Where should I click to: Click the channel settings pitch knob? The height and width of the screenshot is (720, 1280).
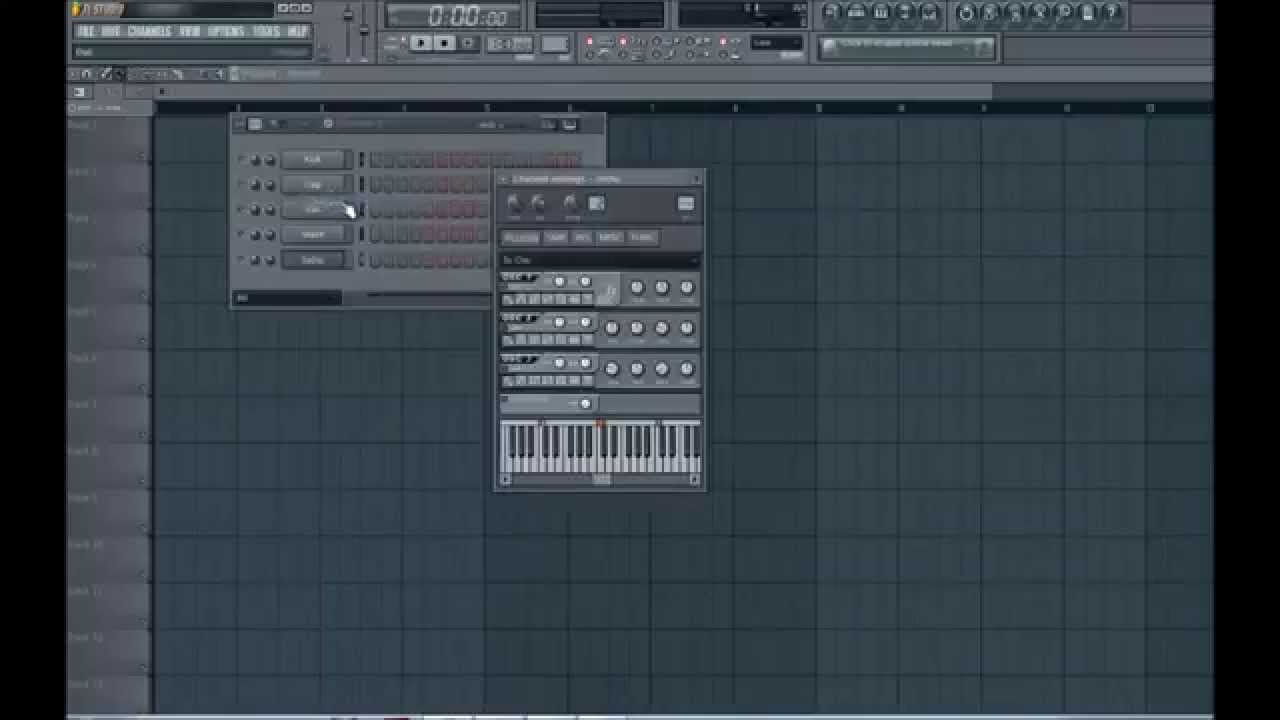pyautogui.click(x=570, y=203)
